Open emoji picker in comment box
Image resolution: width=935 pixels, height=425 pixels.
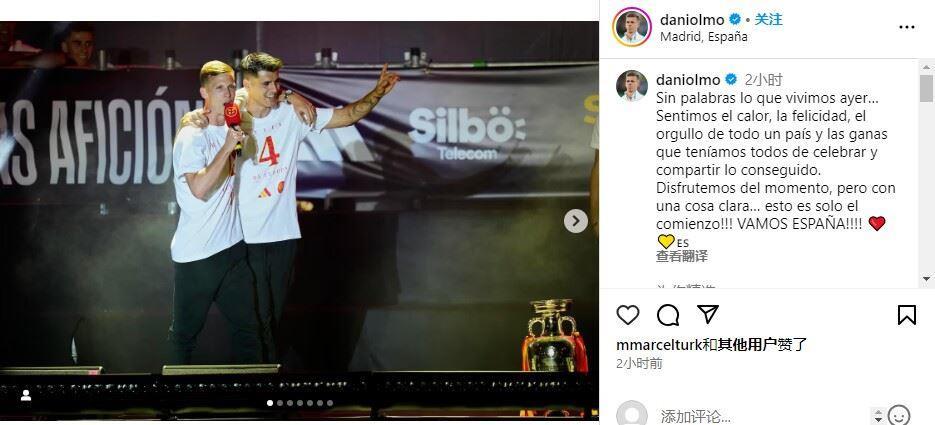pos(899,415)
